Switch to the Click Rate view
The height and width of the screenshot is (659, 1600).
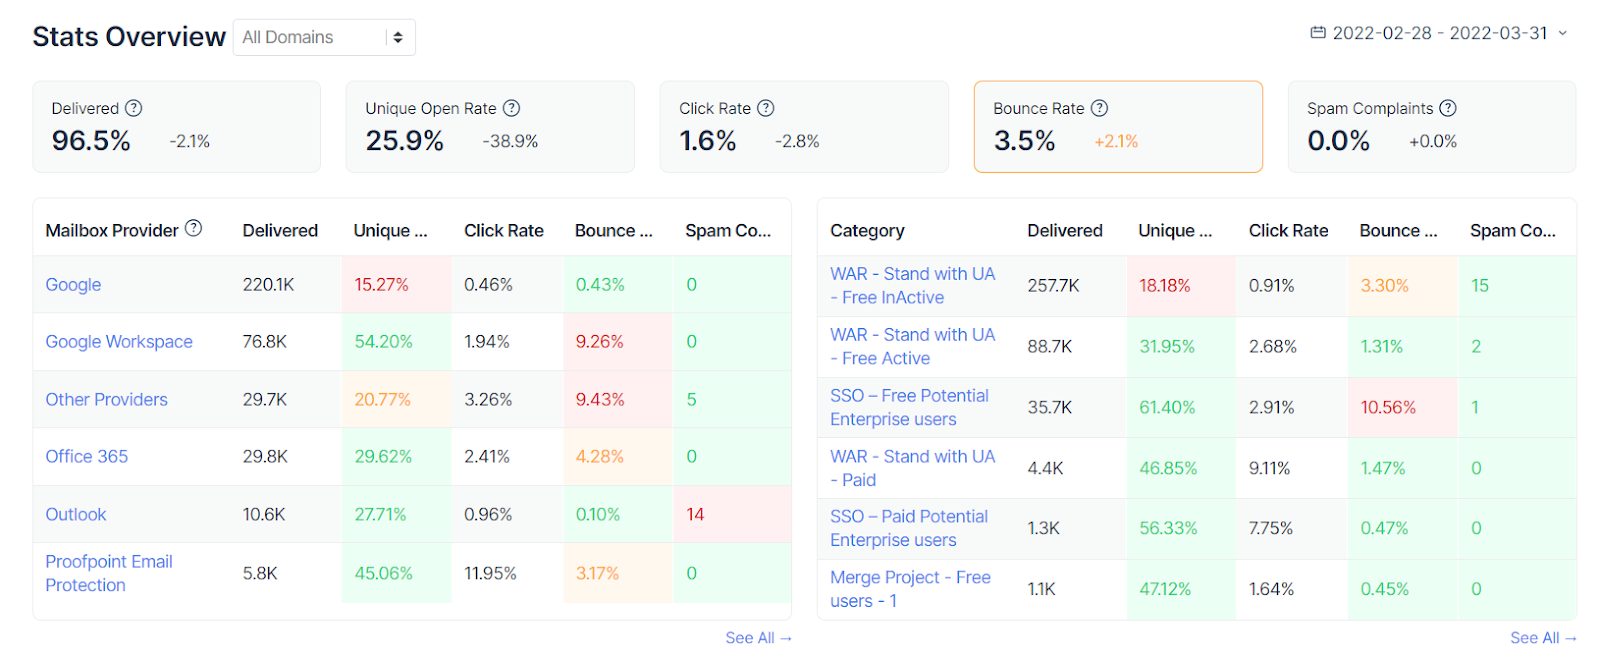[x=803, y=127]
